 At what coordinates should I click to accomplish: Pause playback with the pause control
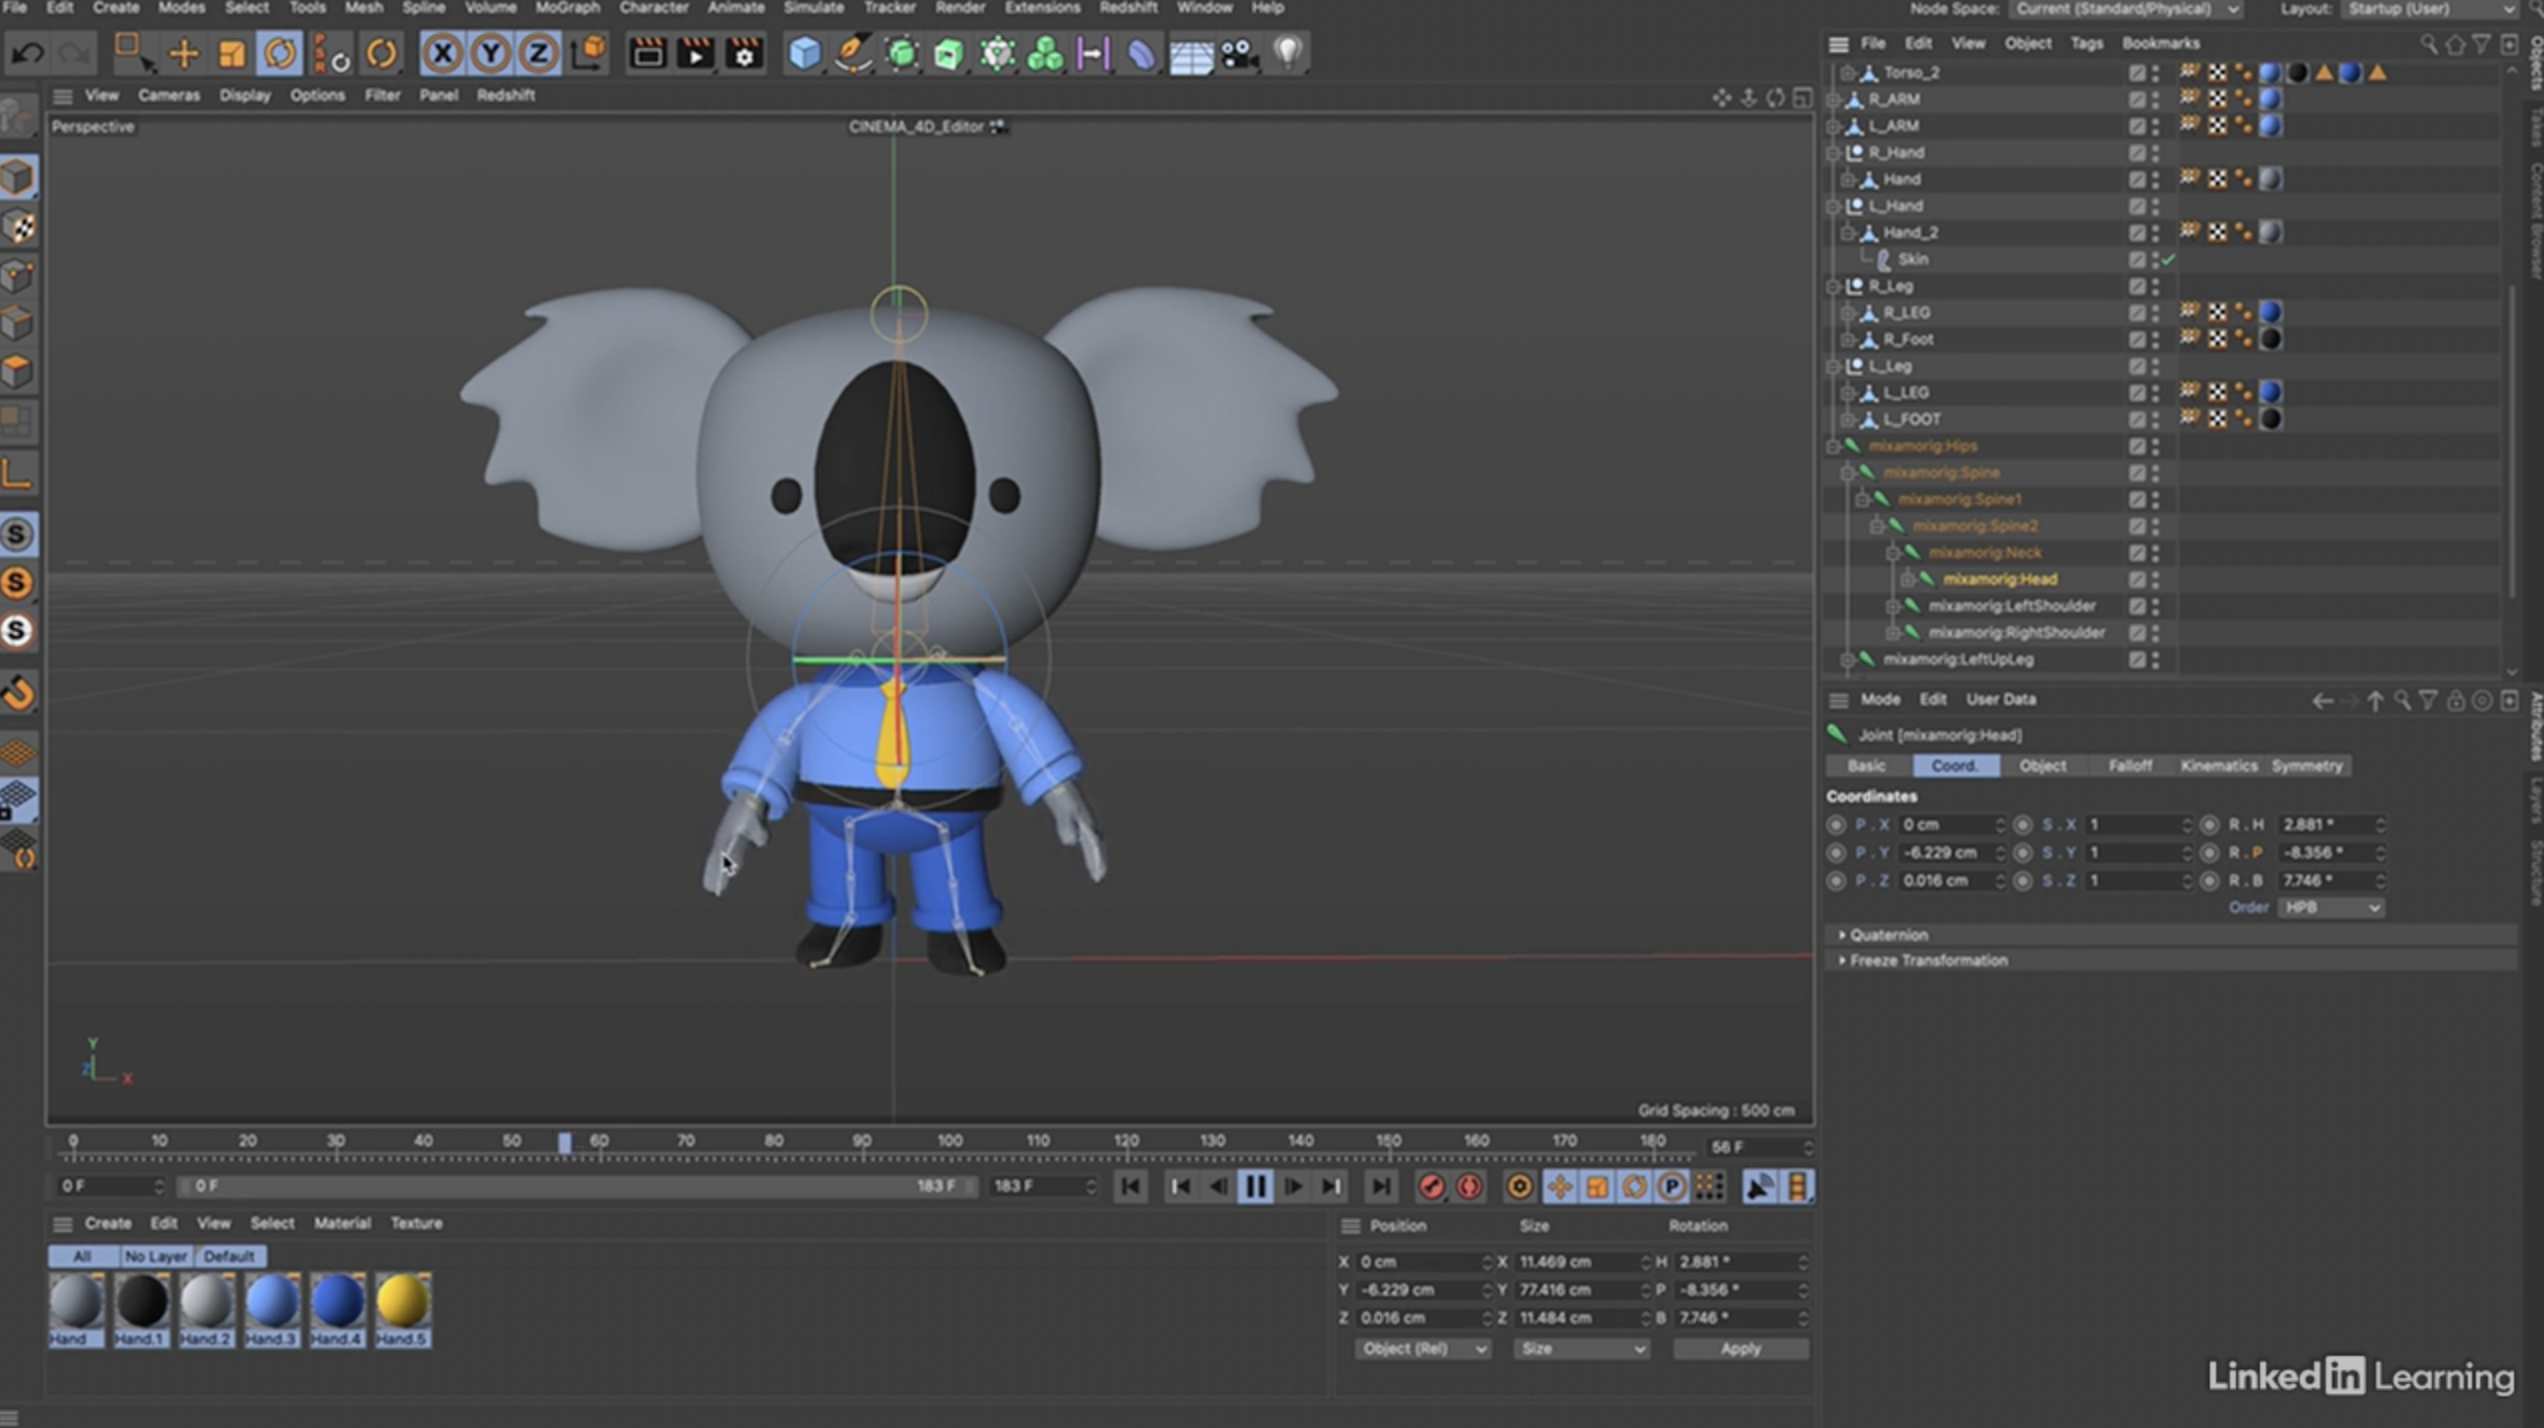tap(1255, 1186)
